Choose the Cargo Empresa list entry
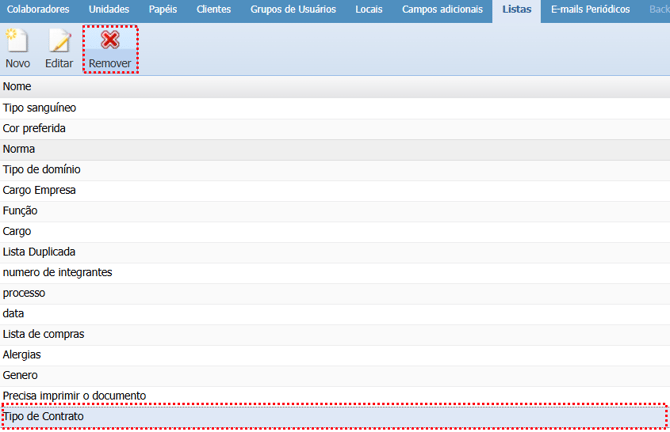Image resolution: width=670 pixels, height=432 pixels. 40,190
